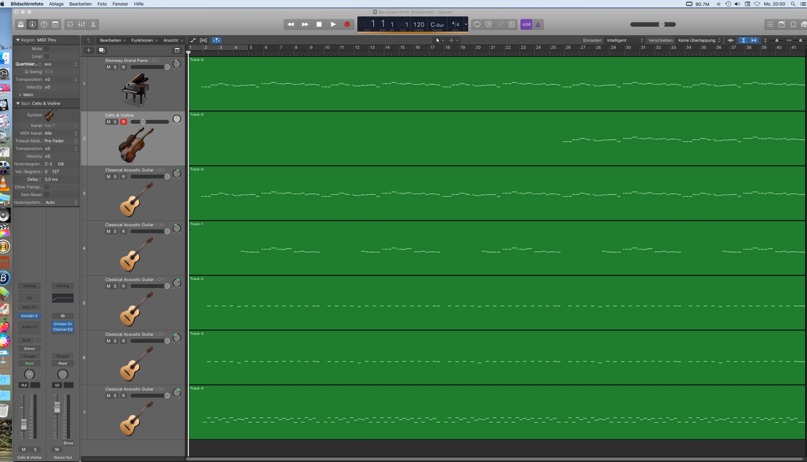Start recording with red Record button
The image size is (807, 462).
pyautogui.click(x=347, y=24)
